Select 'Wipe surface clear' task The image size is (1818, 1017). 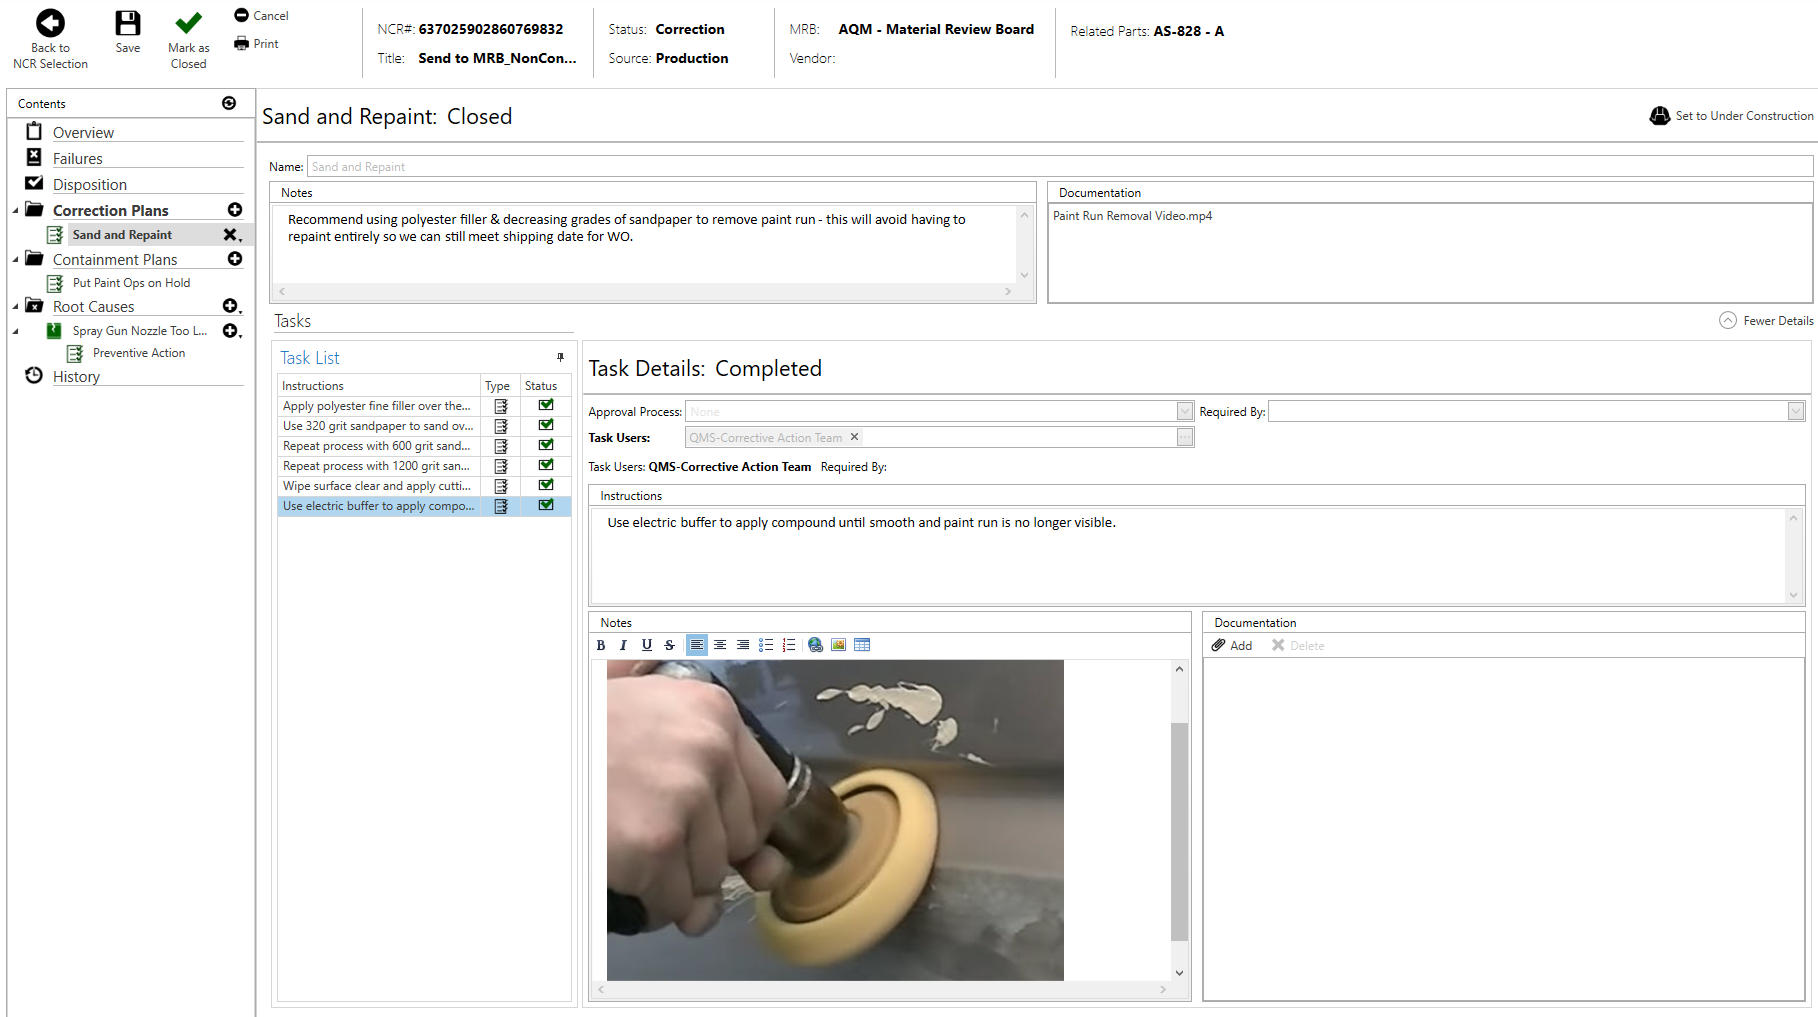(x=377, y=486)
